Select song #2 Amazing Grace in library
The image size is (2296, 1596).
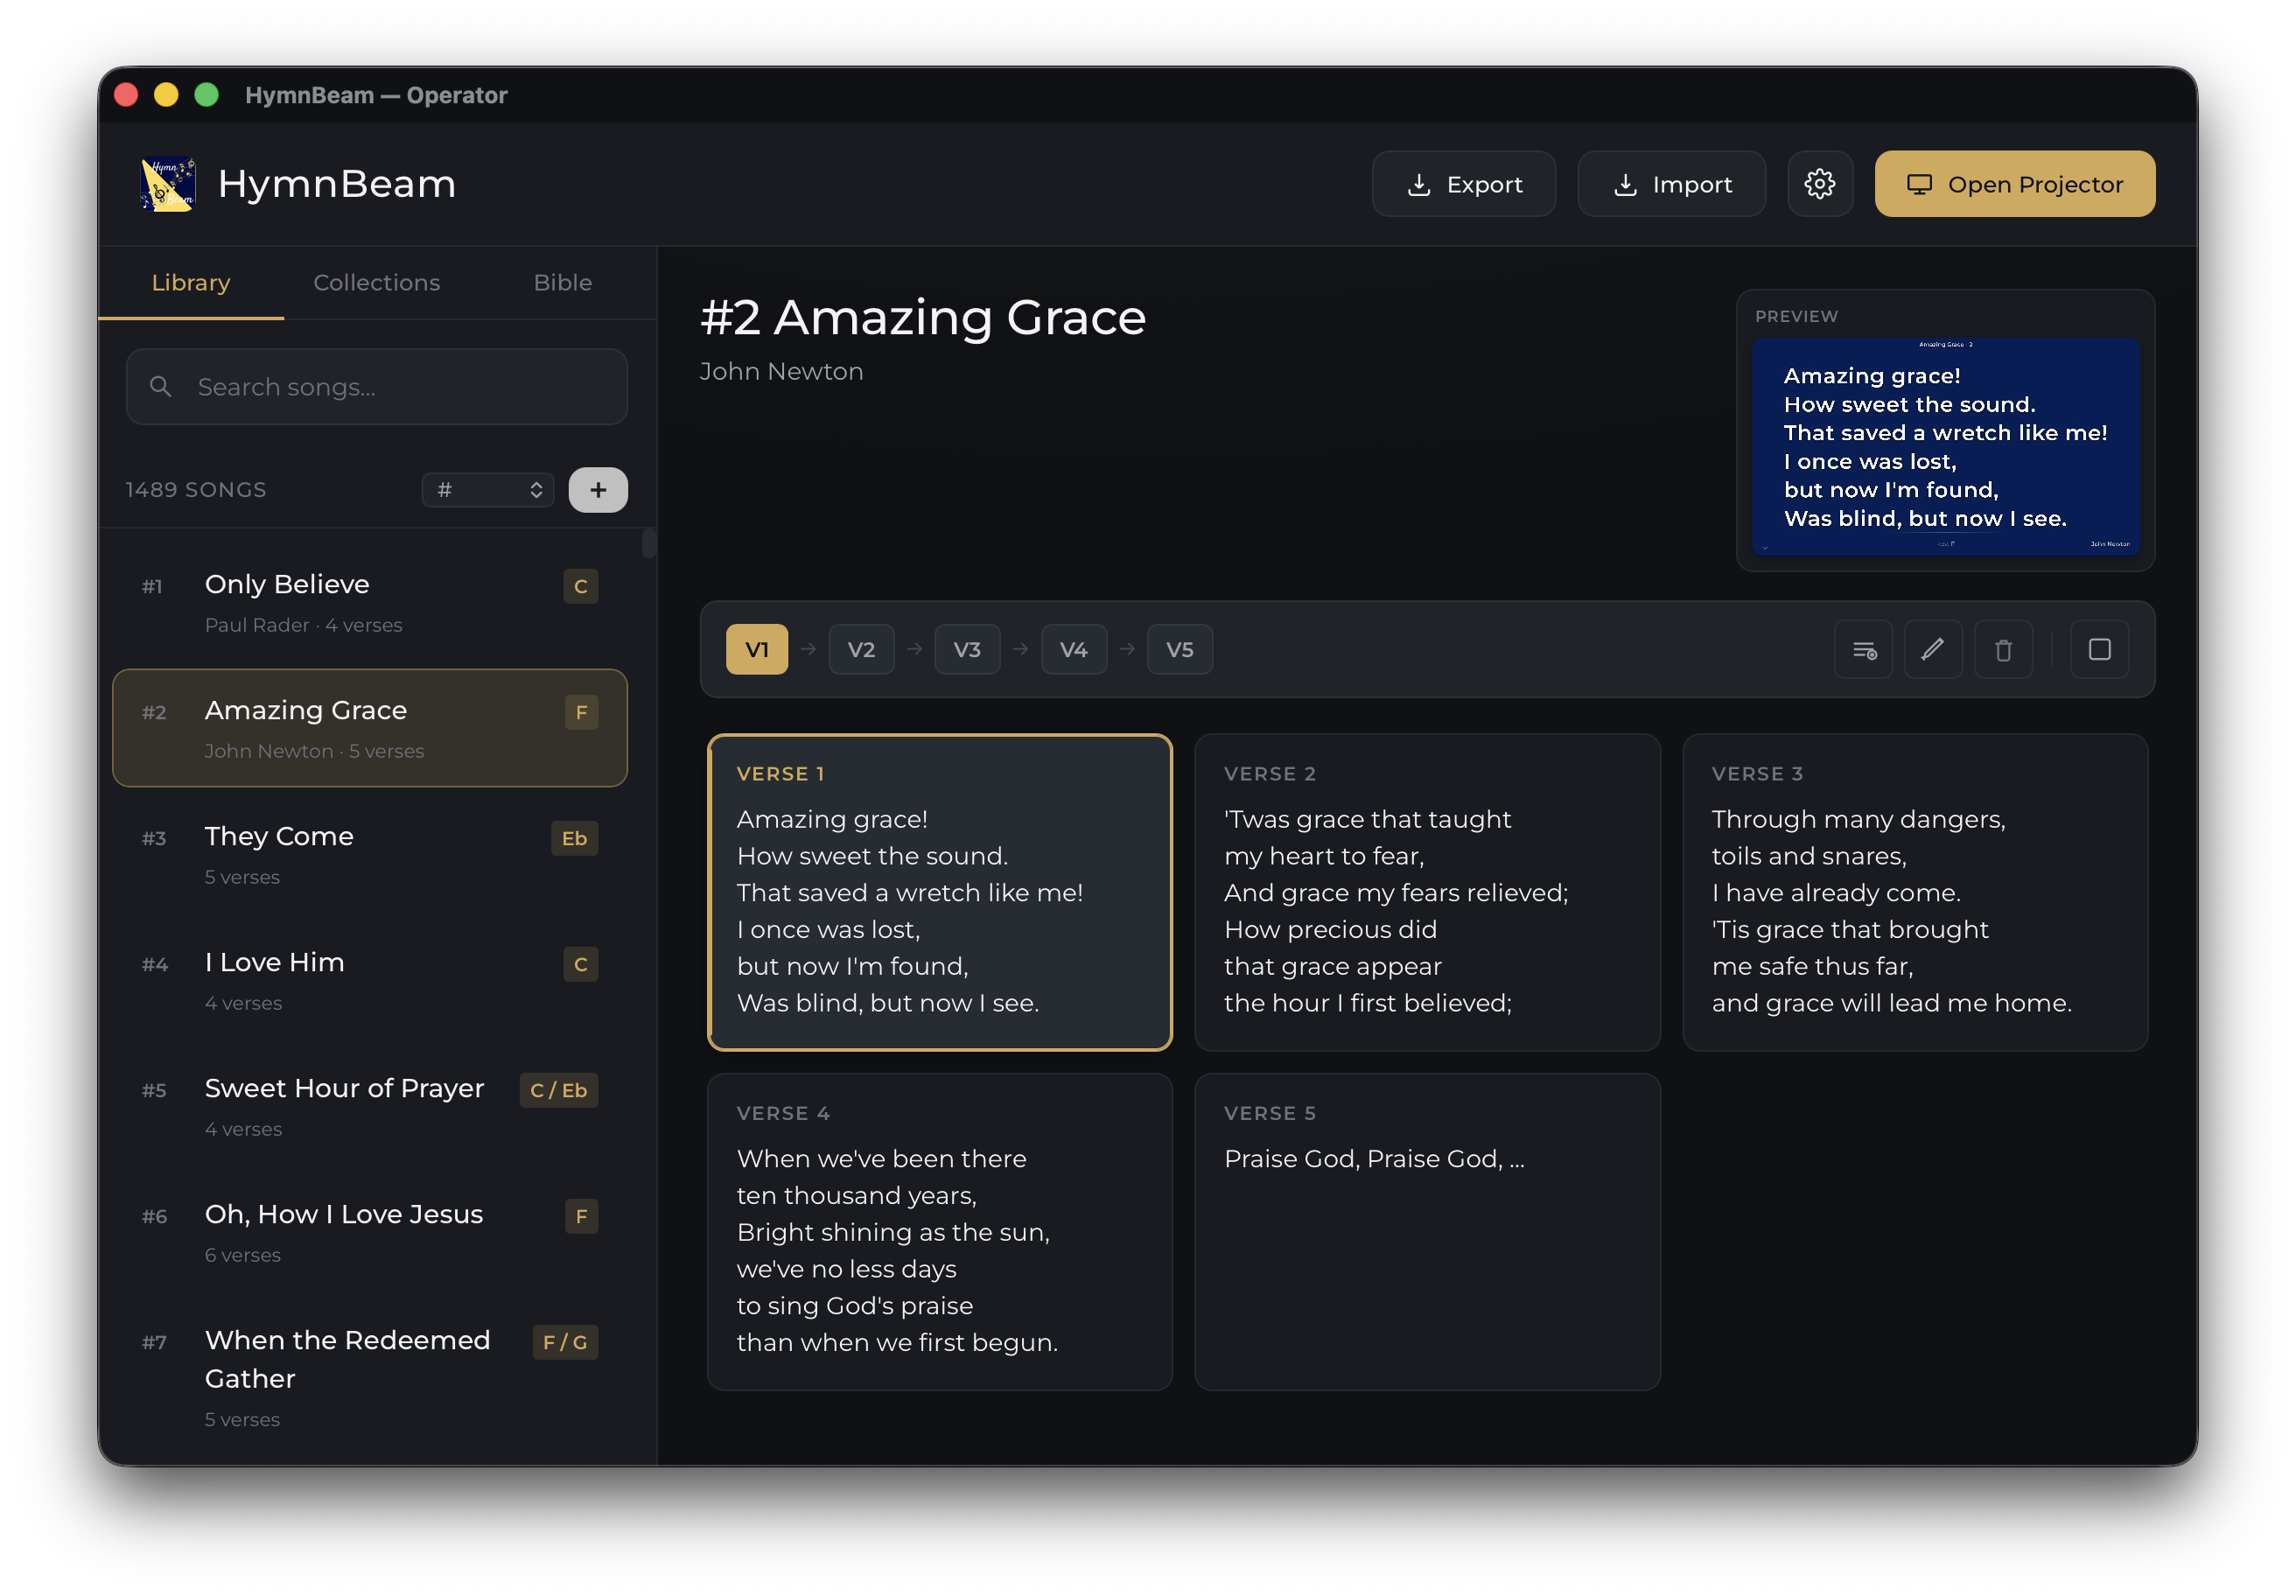pos(370,729)
